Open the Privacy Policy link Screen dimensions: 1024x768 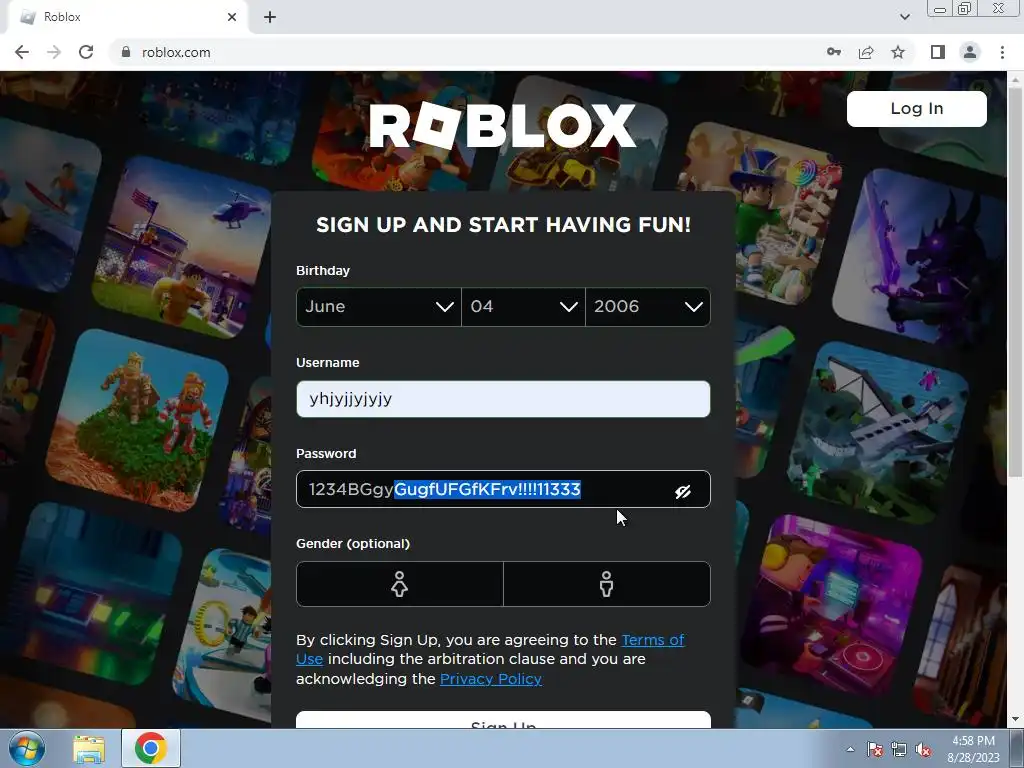(490, 679)
